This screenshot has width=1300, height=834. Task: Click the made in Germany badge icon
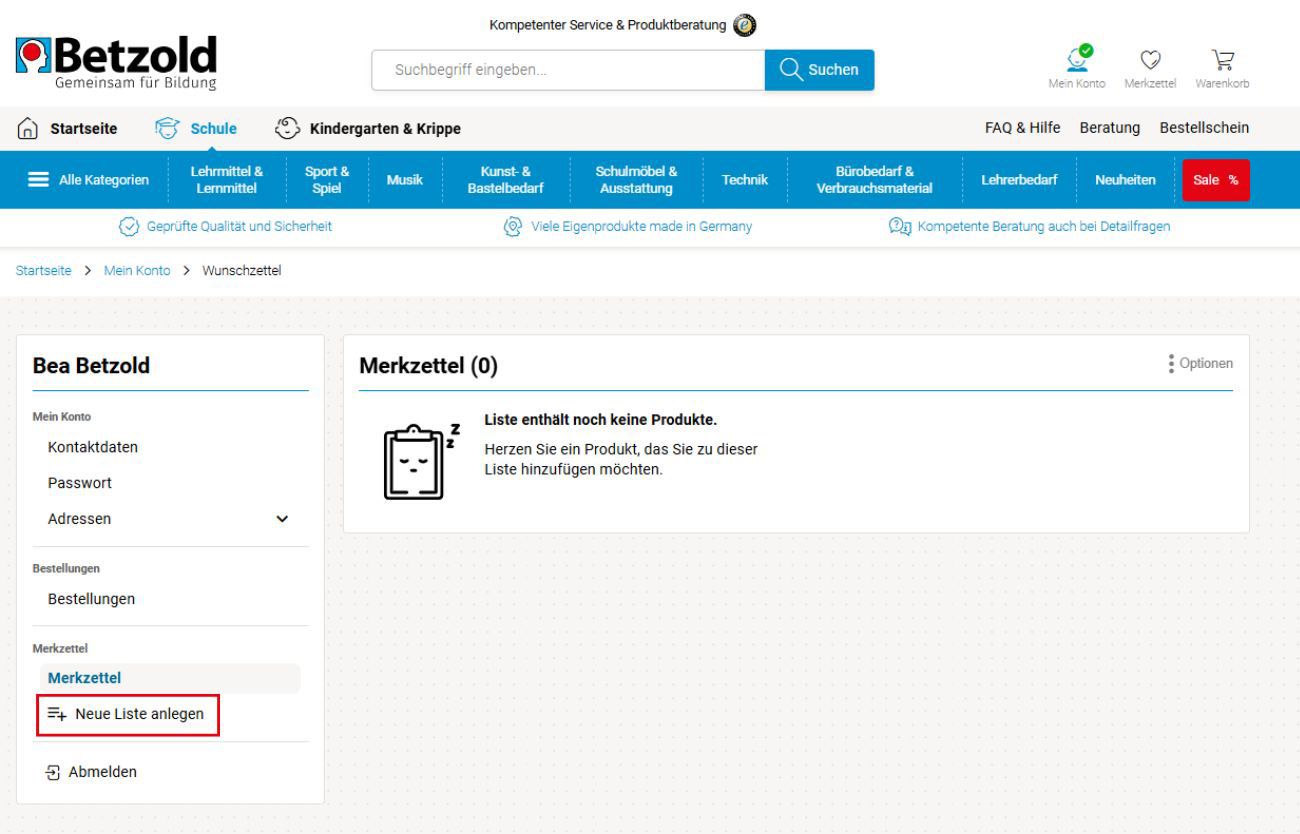point(513,227)
